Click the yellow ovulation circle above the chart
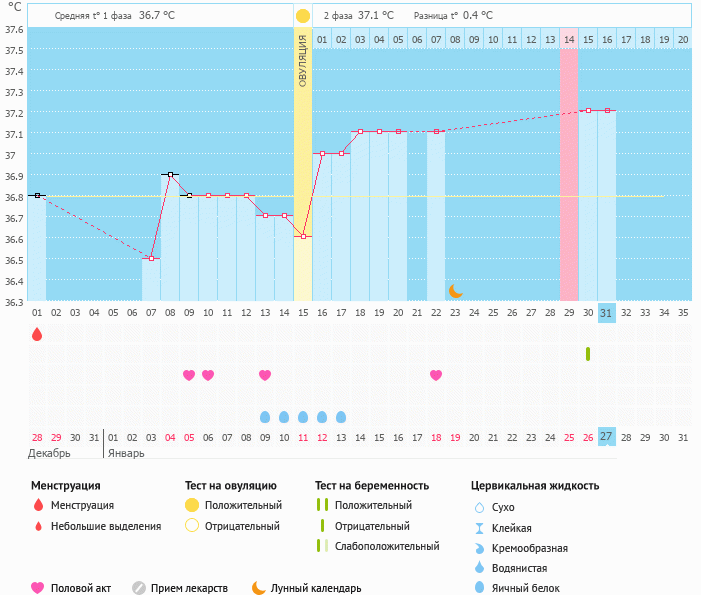This screenshot has width=701, height=595. point(303,17)
